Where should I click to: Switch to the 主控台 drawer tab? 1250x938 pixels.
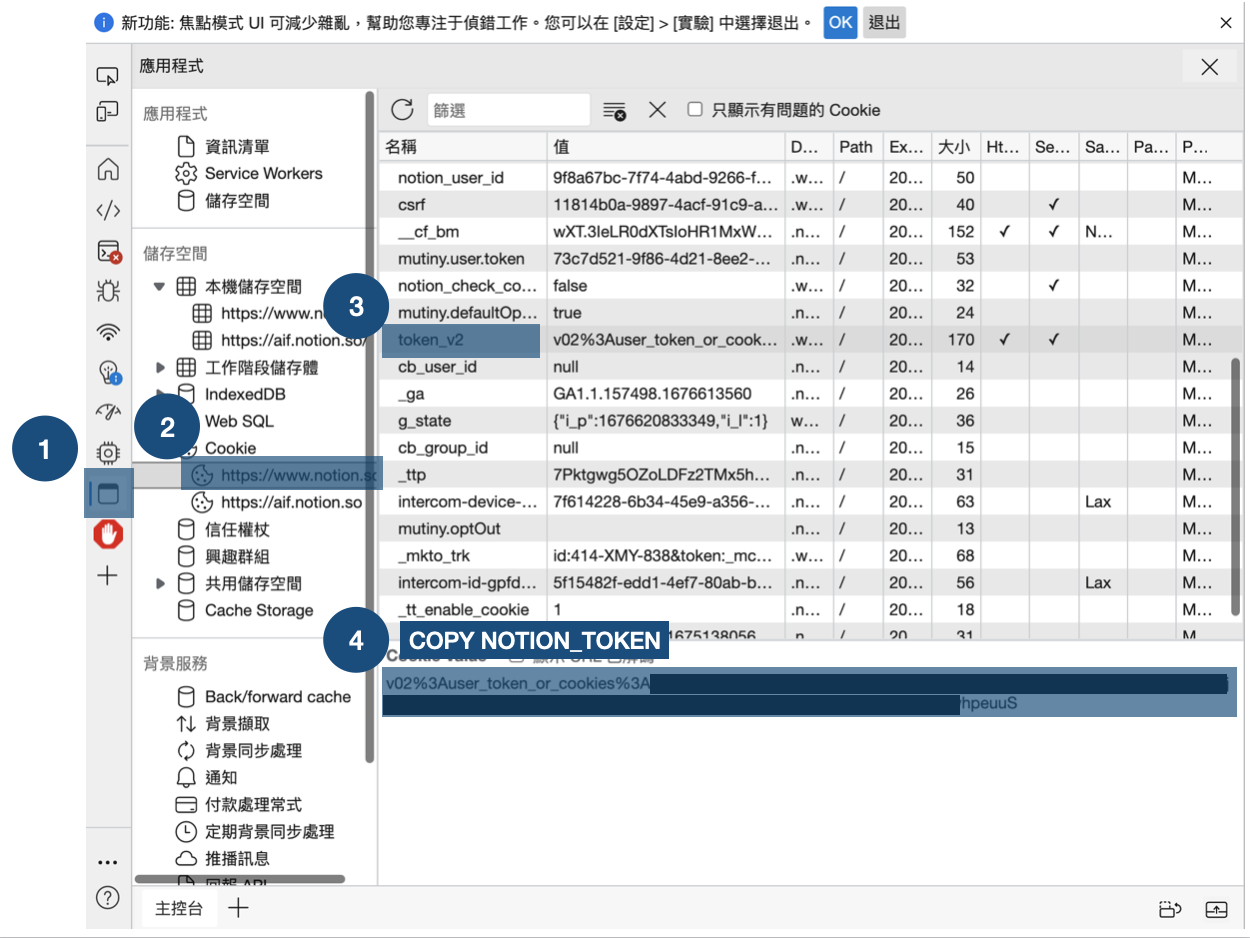point(179,908)
